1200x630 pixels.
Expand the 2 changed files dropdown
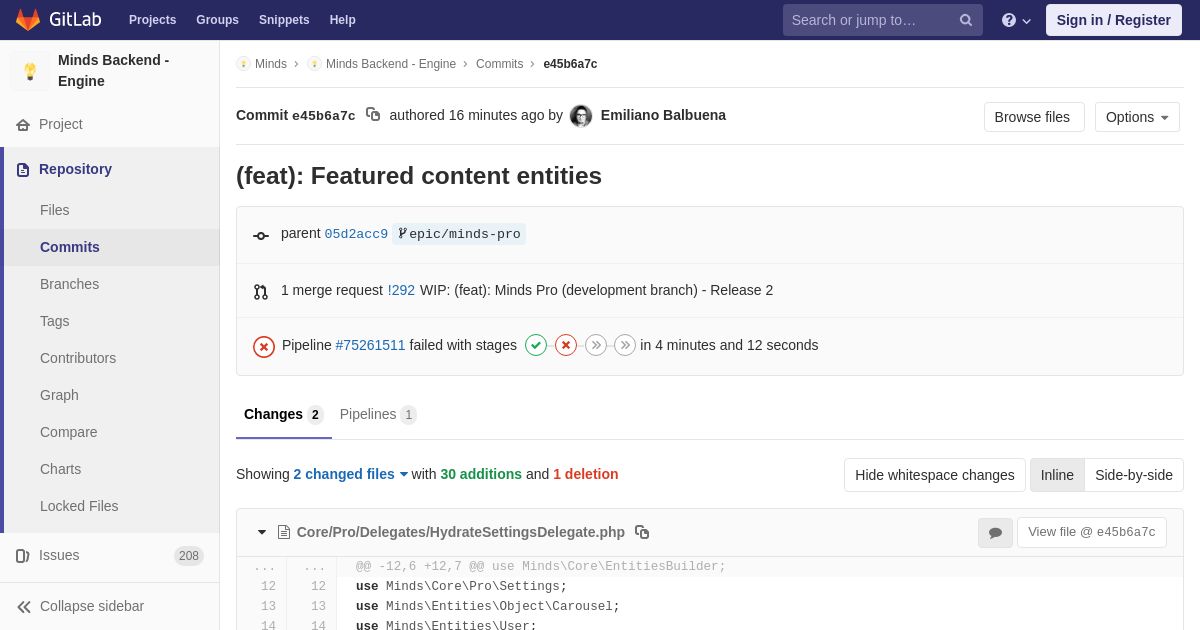pyautogui.click(x=351, y=474)
